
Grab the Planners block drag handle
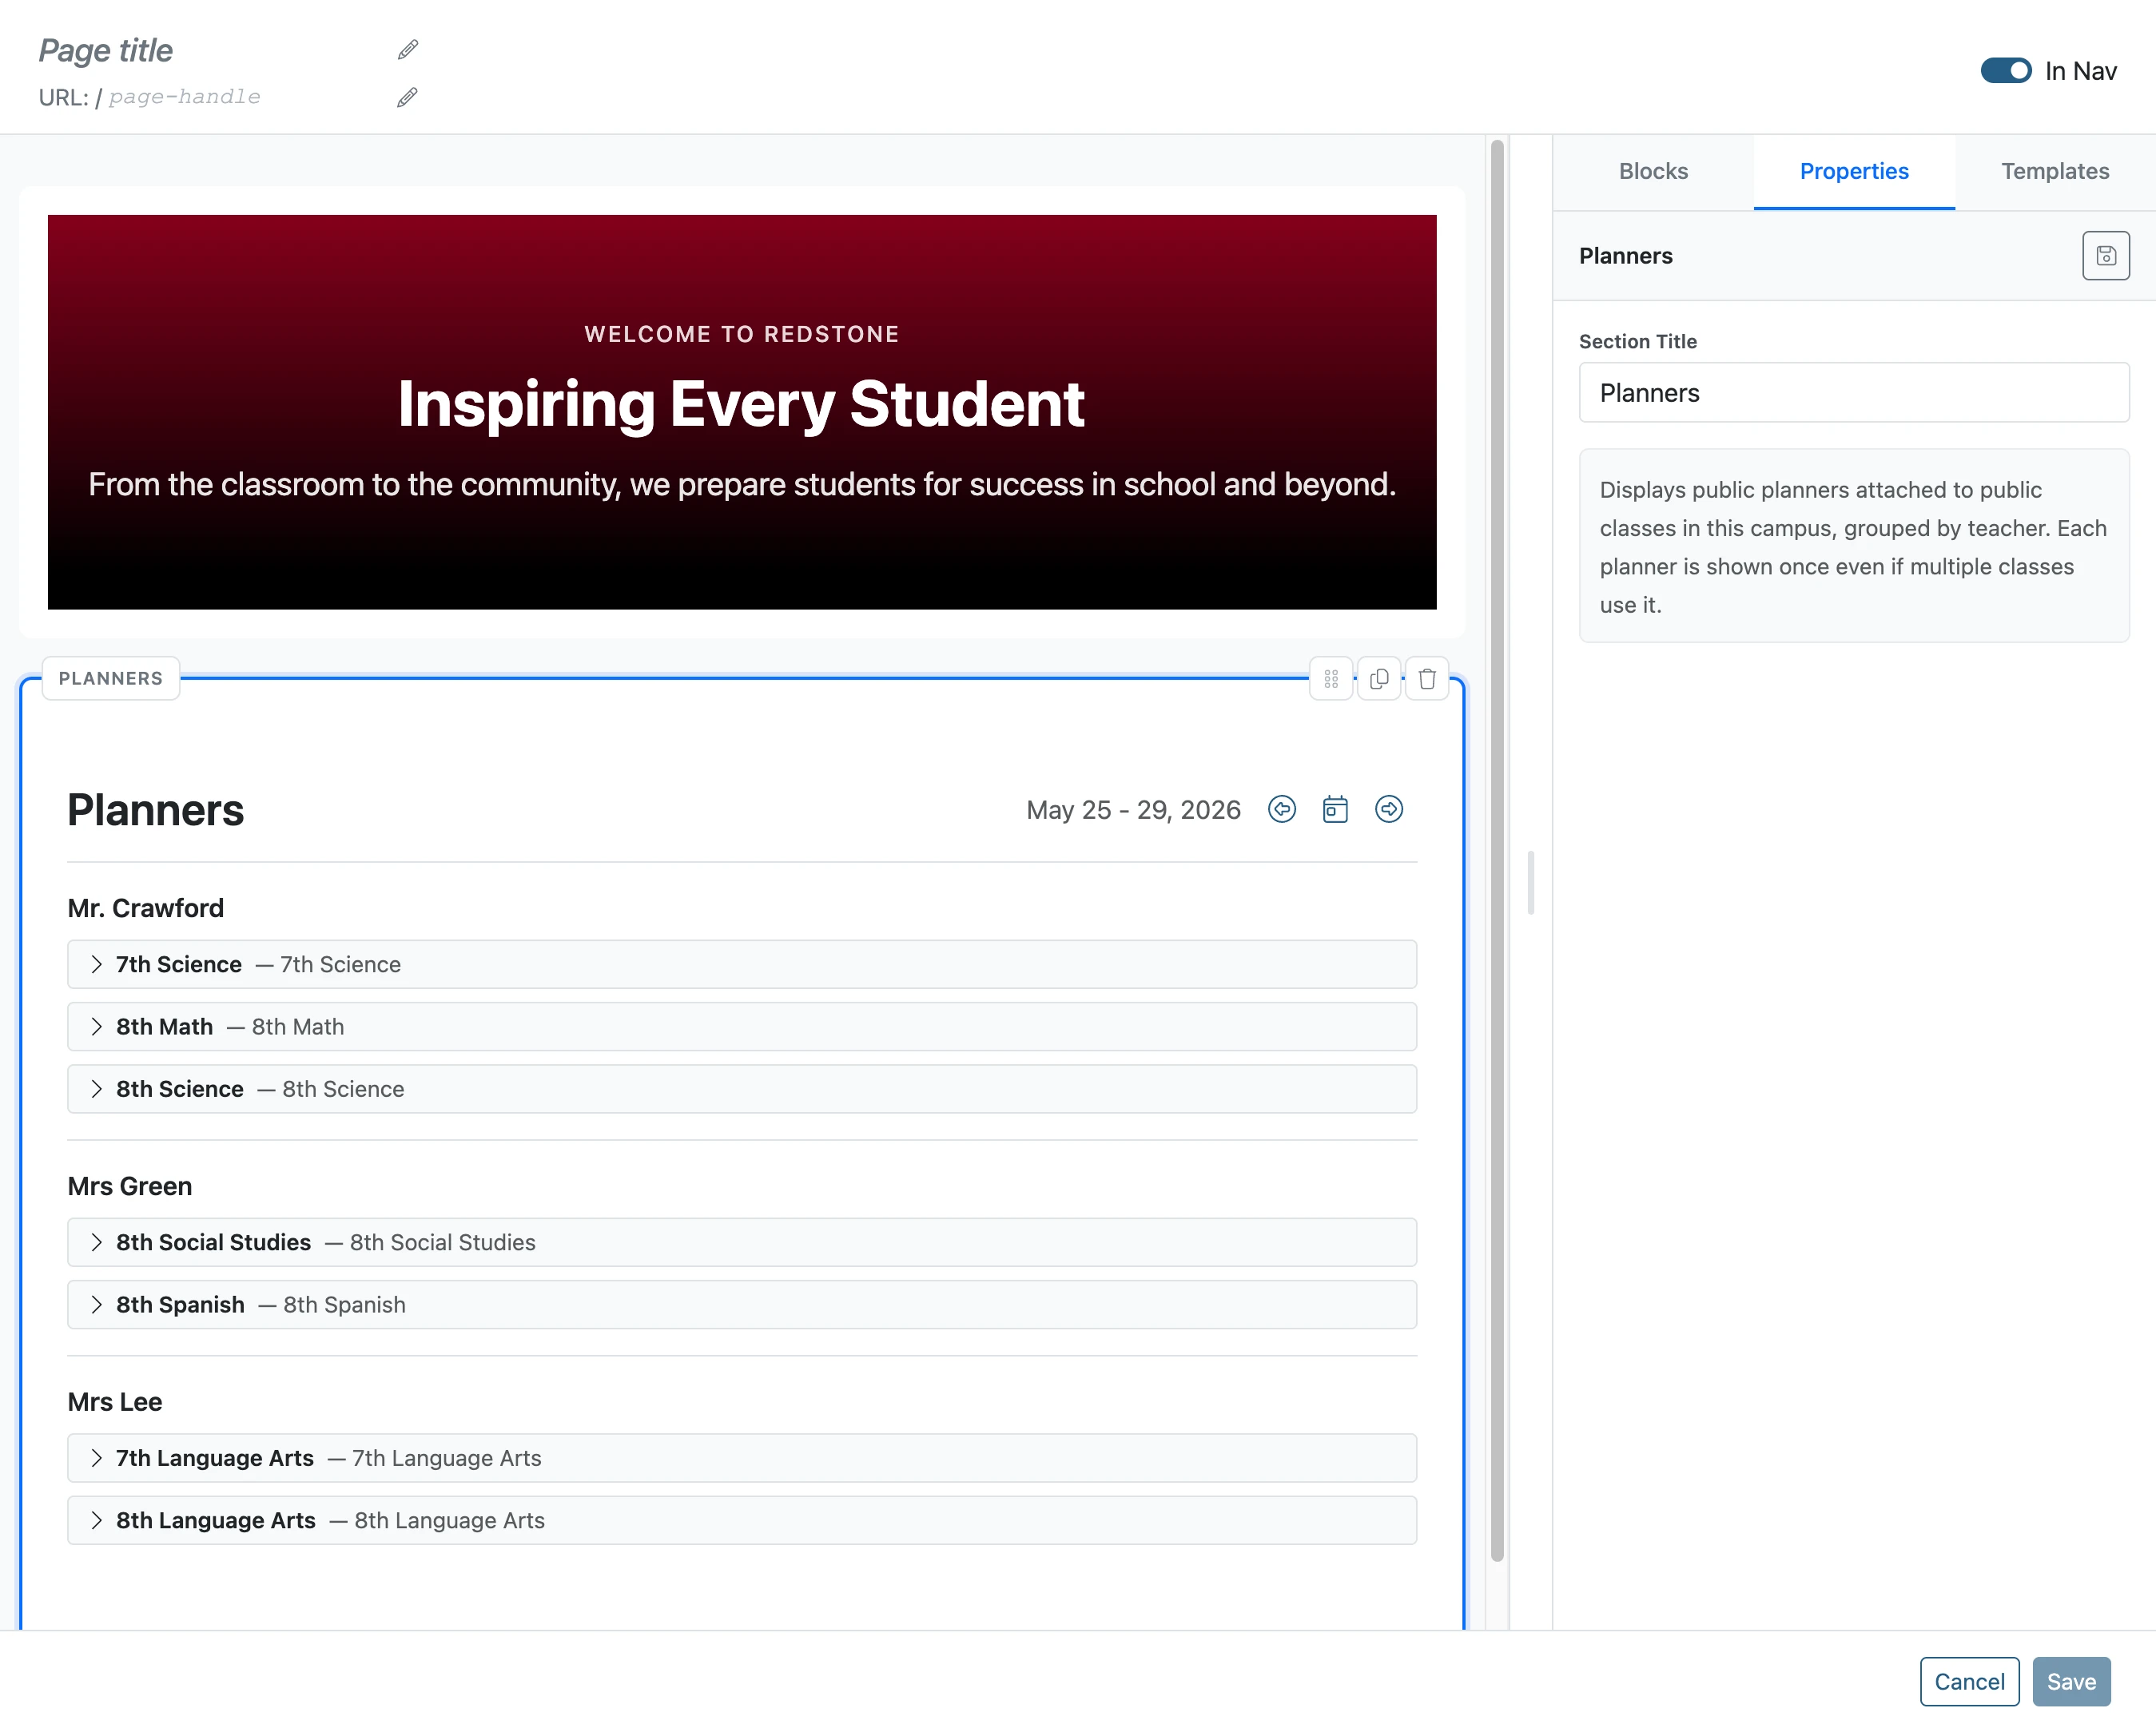click(1331, 679)
